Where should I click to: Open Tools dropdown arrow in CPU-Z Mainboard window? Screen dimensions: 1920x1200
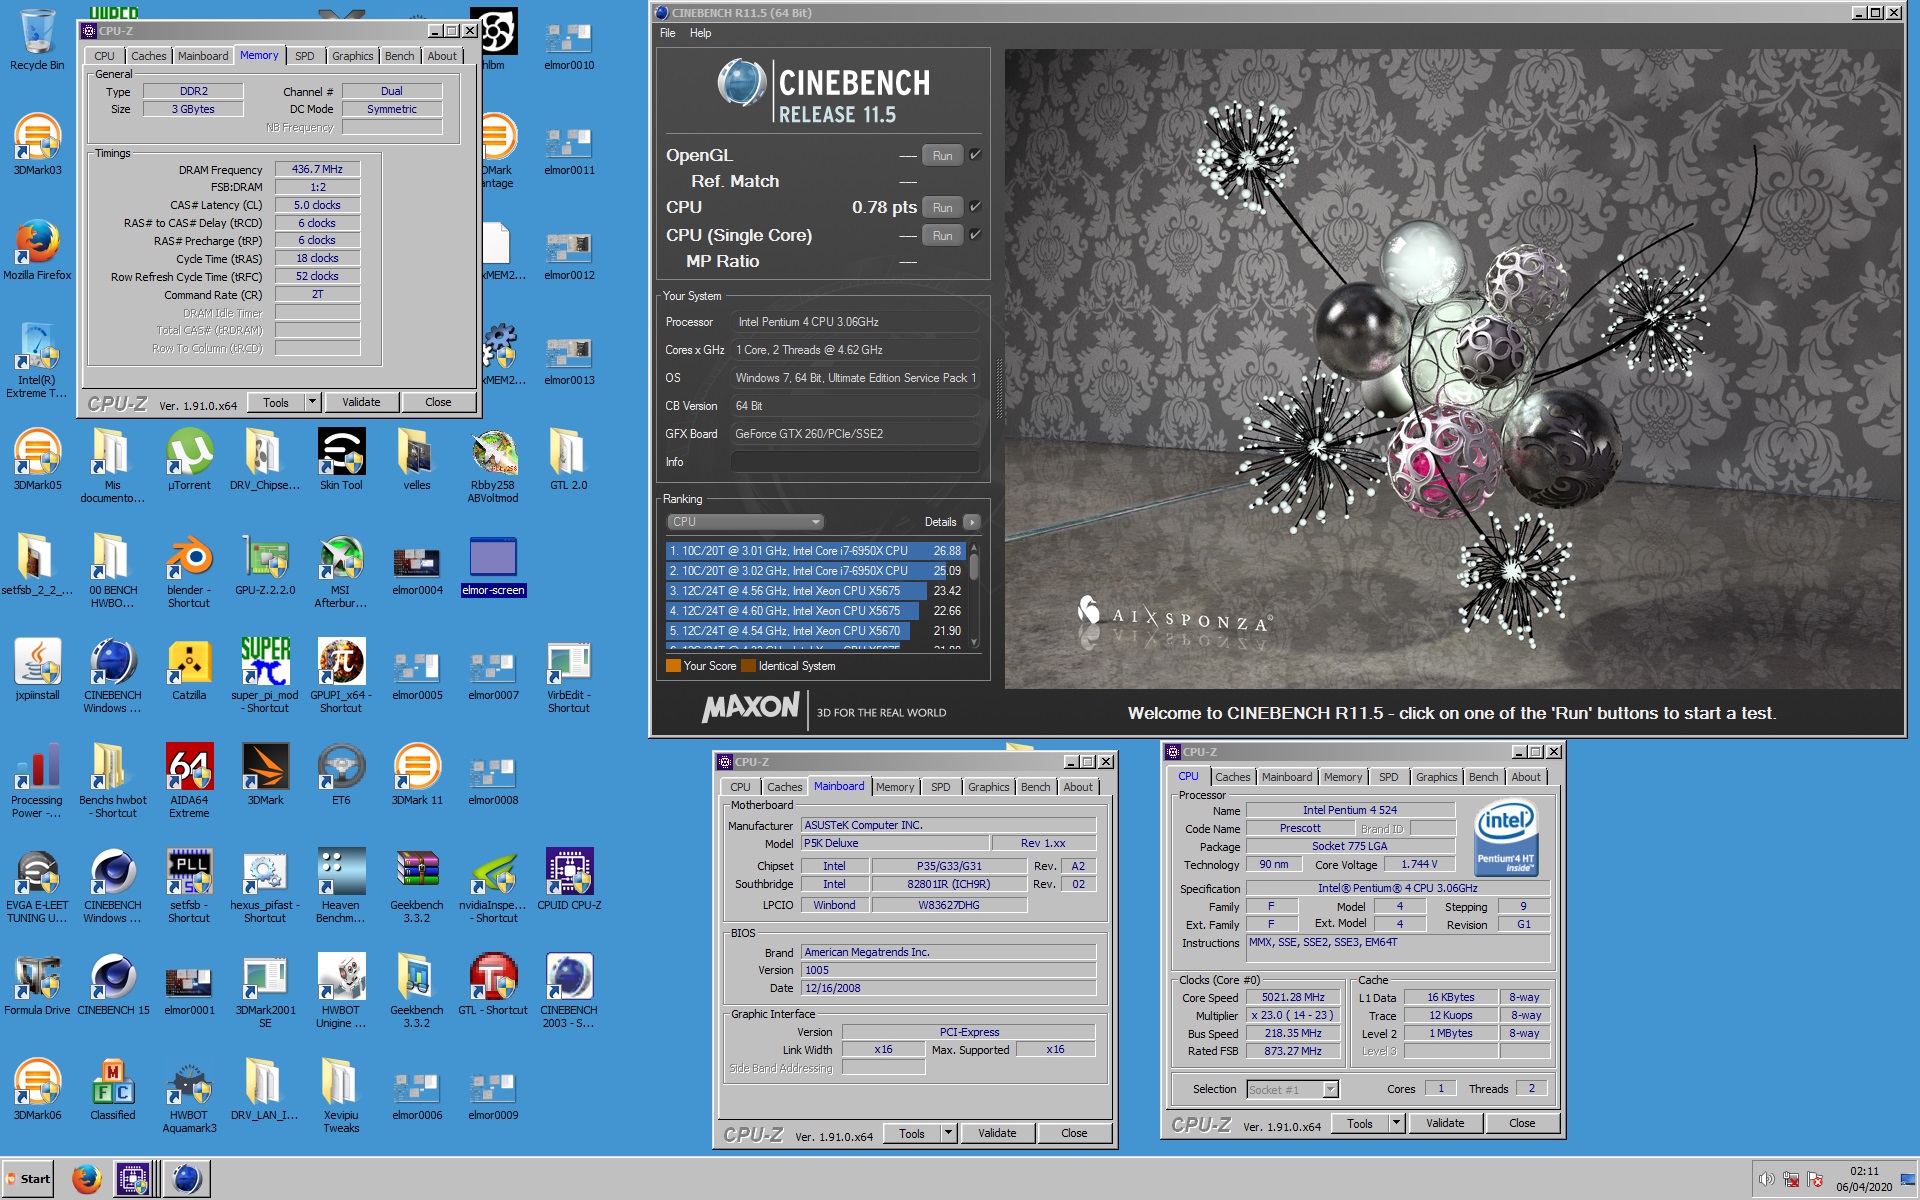(948, 1133)
